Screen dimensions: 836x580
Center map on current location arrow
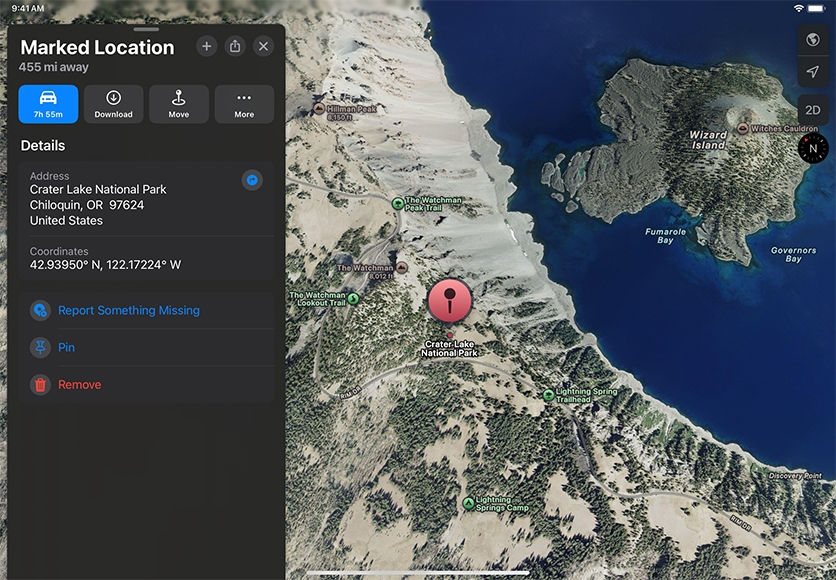[813, 71]
